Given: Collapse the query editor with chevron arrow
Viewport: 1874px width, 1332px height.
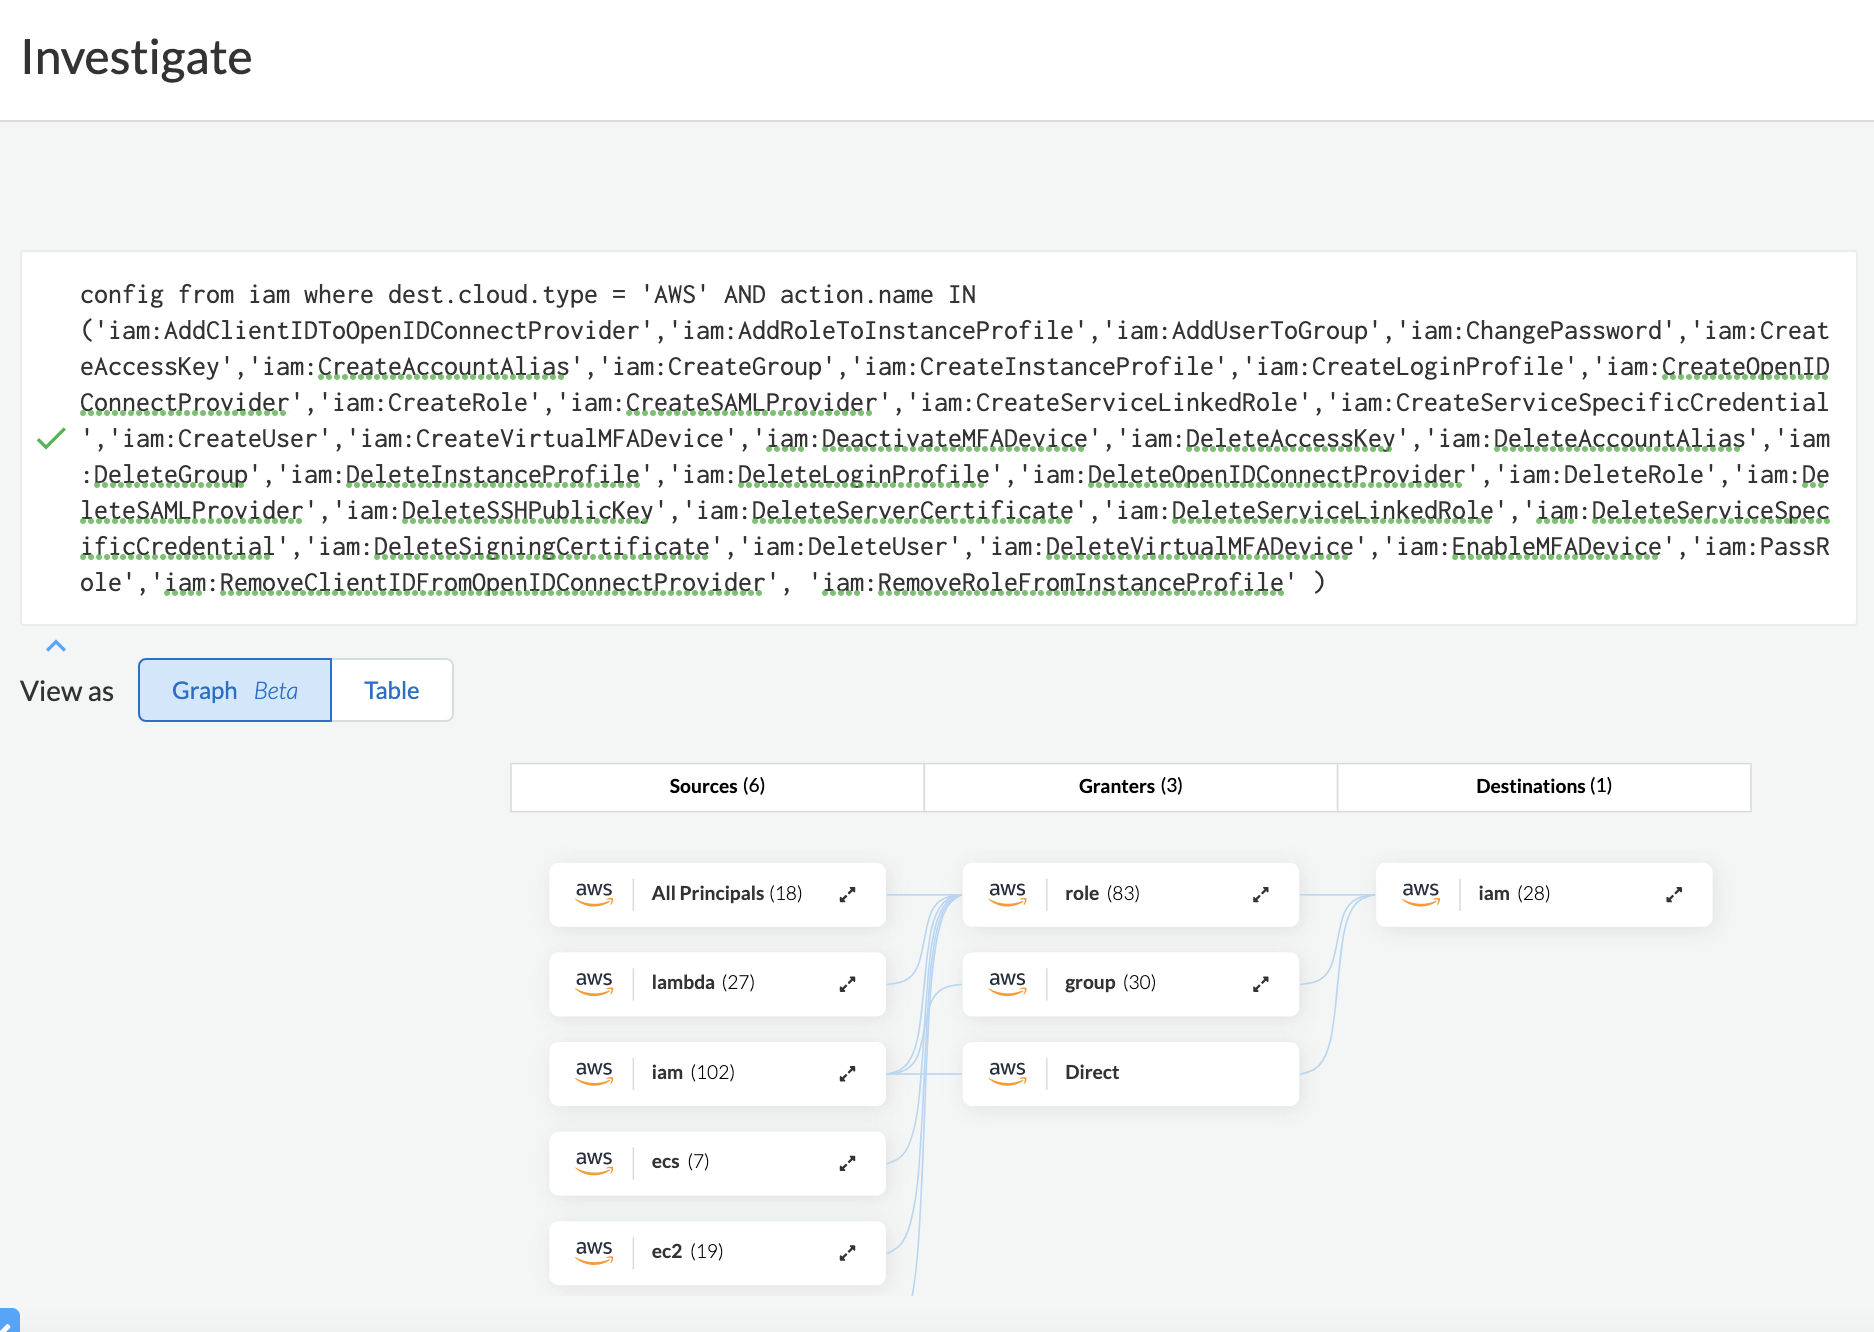Looking at the screenshot, I should [x=56, y=646].
